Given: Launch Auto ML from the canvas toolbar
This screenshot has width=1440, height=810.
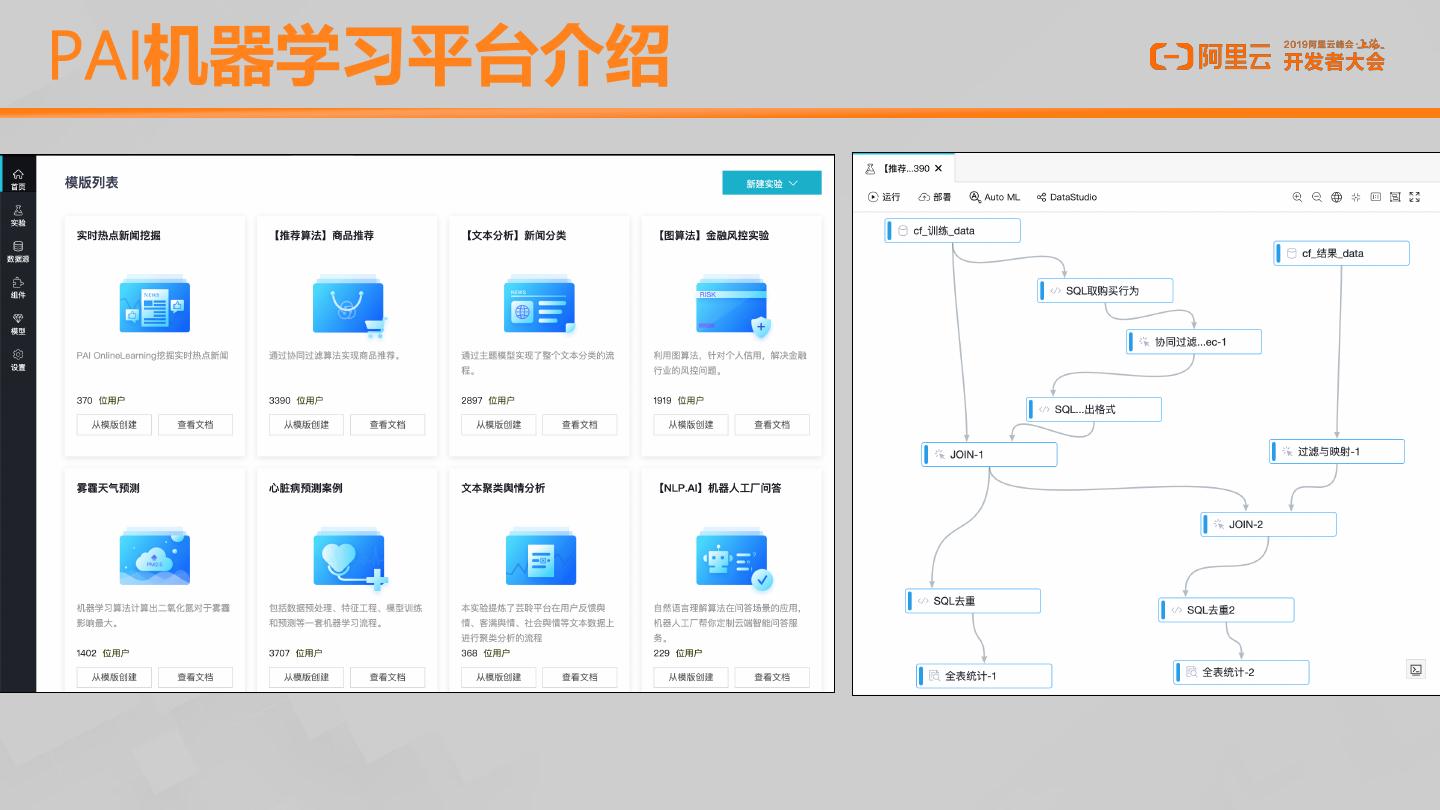Looking at the screenshot, I should pos(994,197).
